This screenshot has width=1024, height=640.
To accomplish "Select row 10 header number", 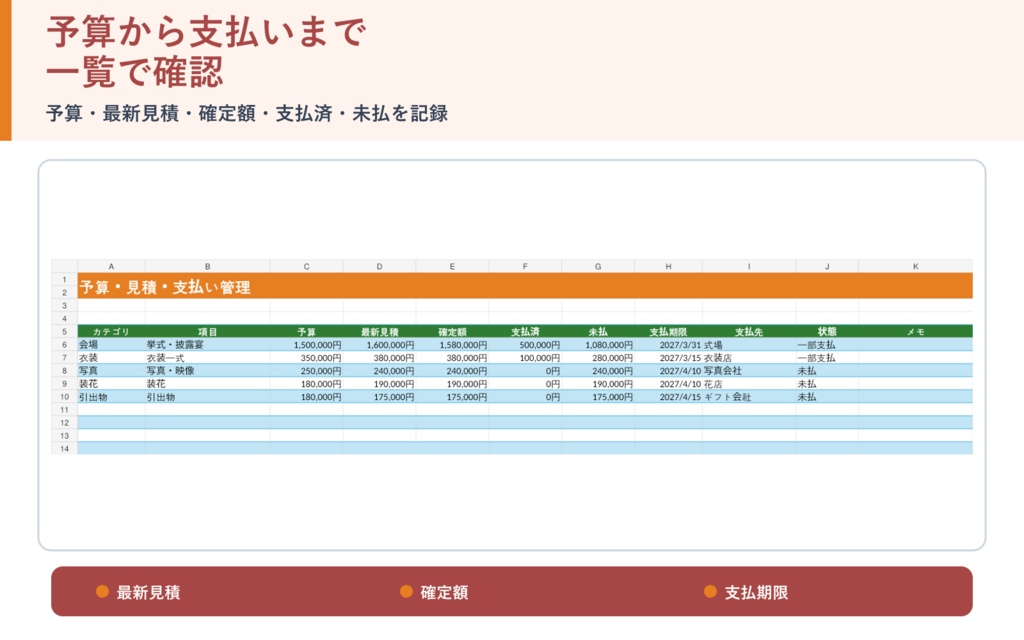I will (x=64, y=396).
